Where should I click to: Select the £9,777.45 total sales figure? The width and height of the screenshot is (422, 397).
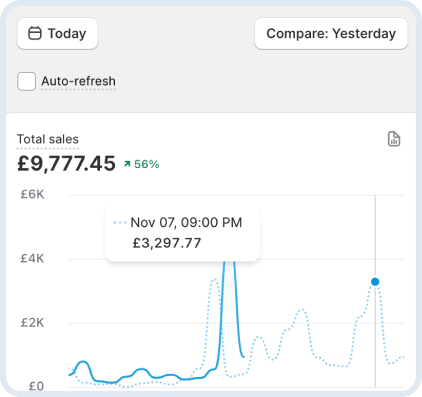point(66,164)
